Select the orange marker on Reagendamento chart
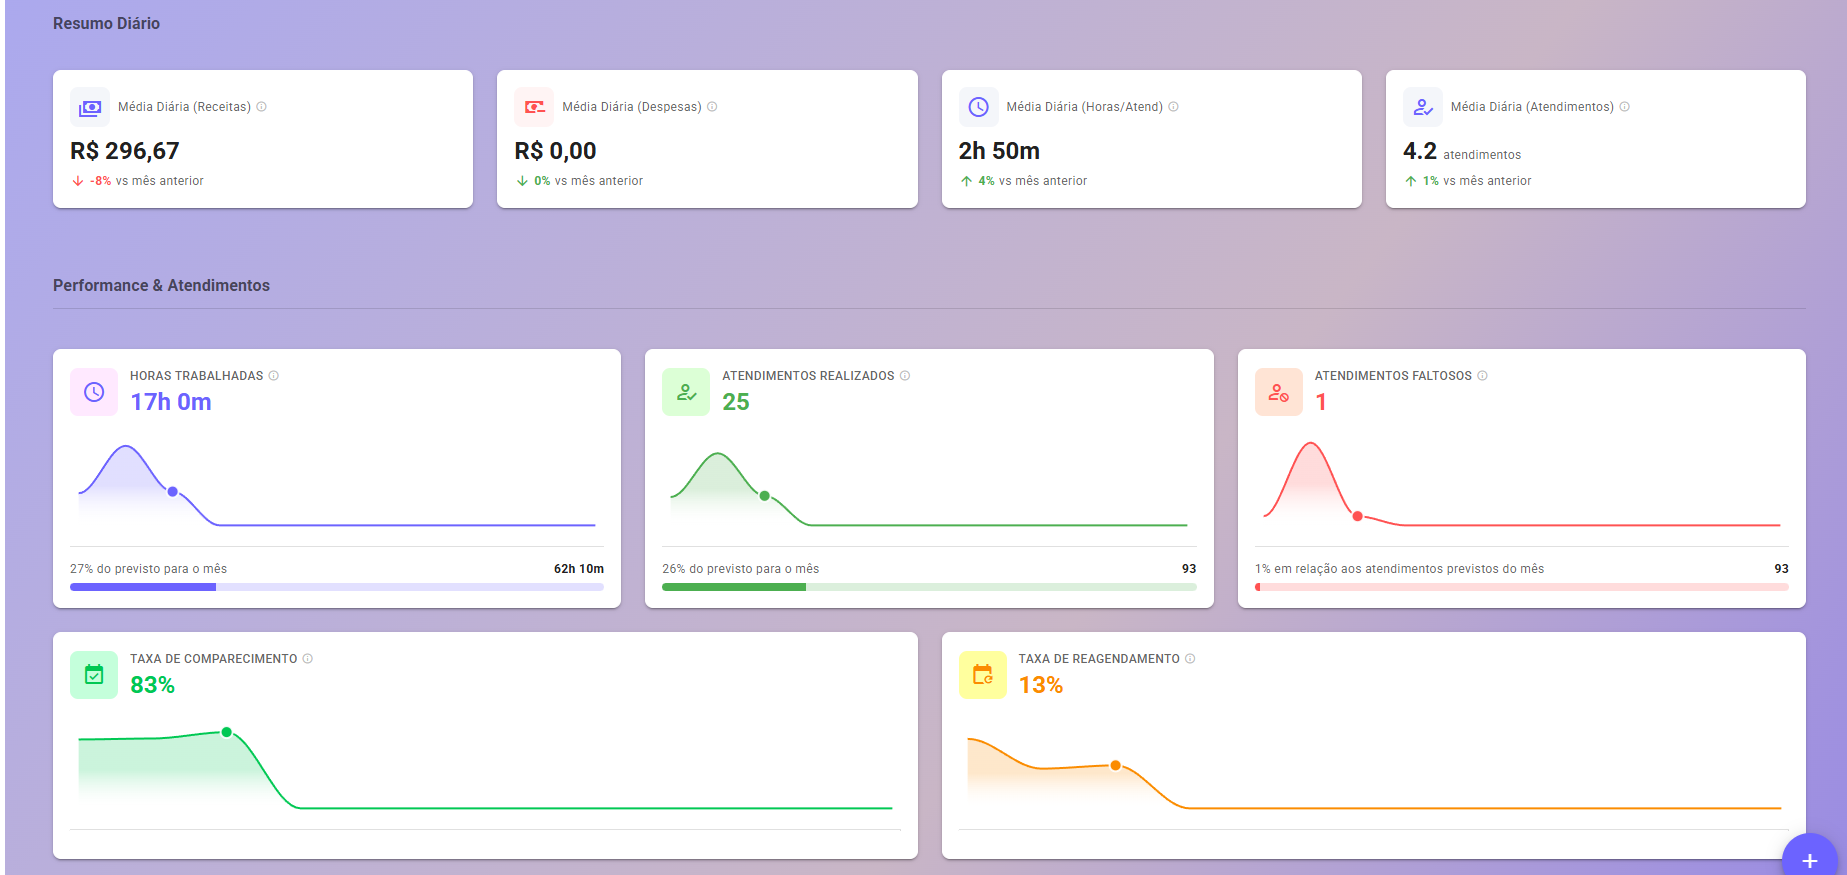Viewport: 1847px width, 875px height. click(1115, 765)
